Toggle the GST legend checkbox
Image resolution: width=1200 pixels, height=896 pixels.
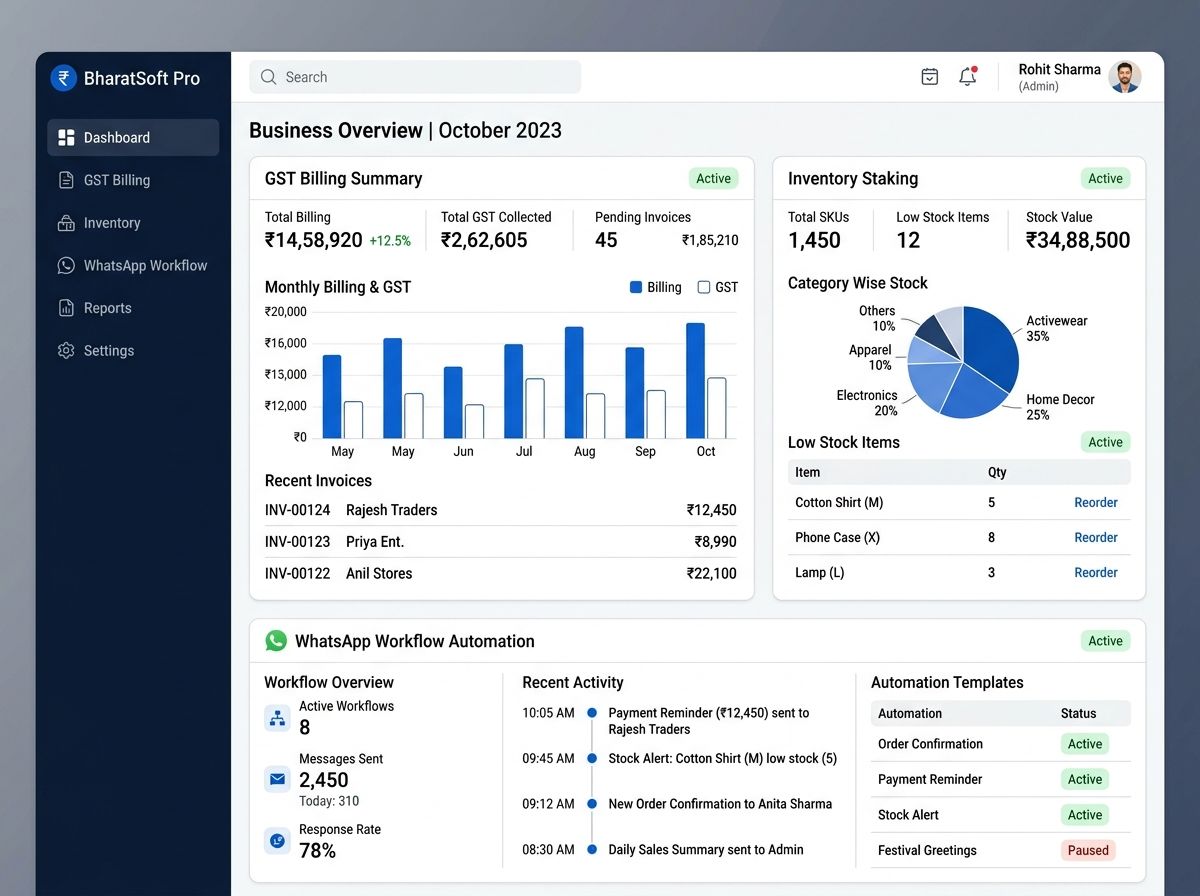pyautogui.click(x=704, y=287)
